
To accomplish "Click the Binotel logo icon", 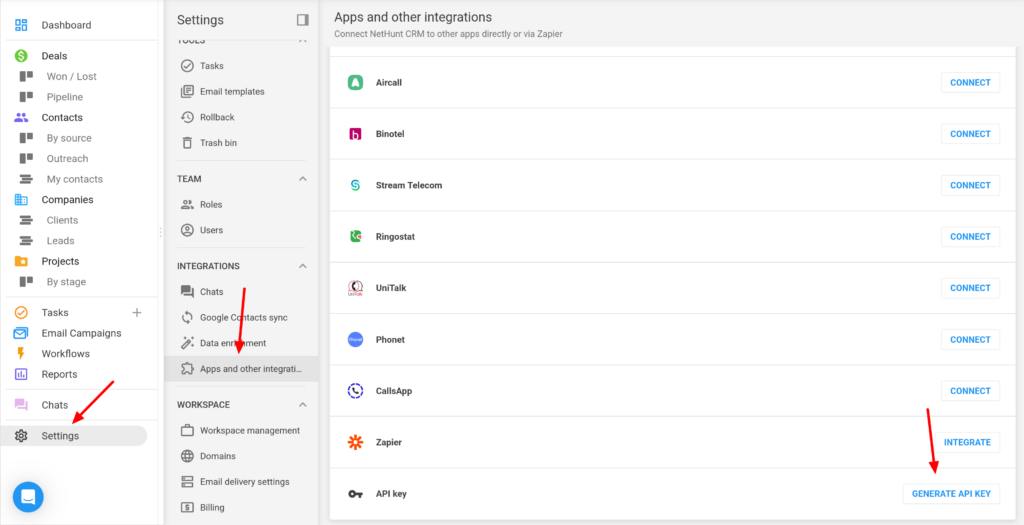I will [x=355, y=134].
